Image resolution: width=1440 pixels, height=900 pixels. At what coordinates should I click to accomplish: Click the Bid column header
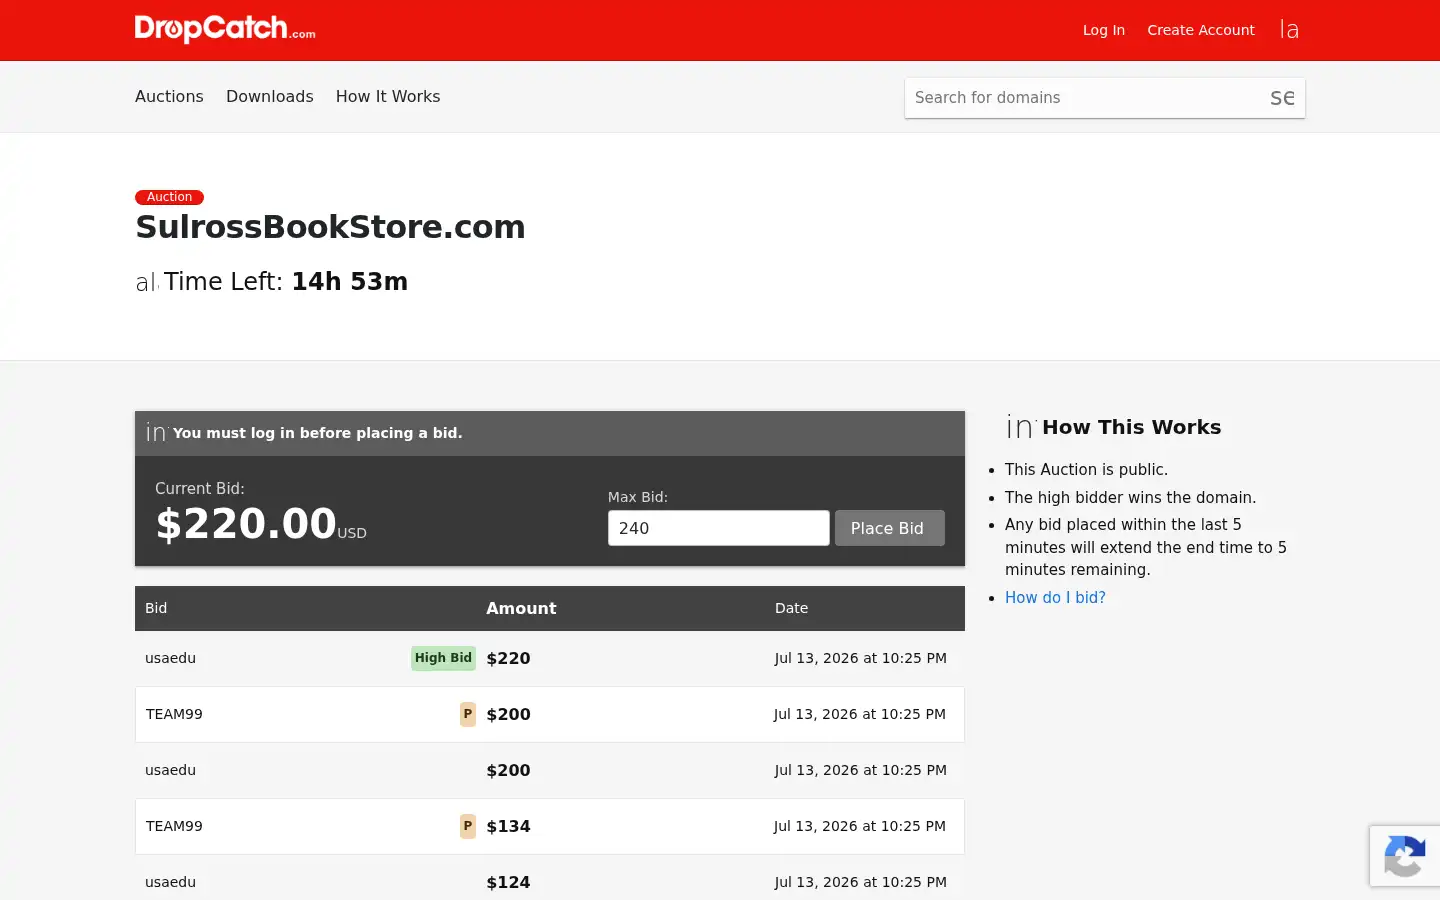(156, 608)
